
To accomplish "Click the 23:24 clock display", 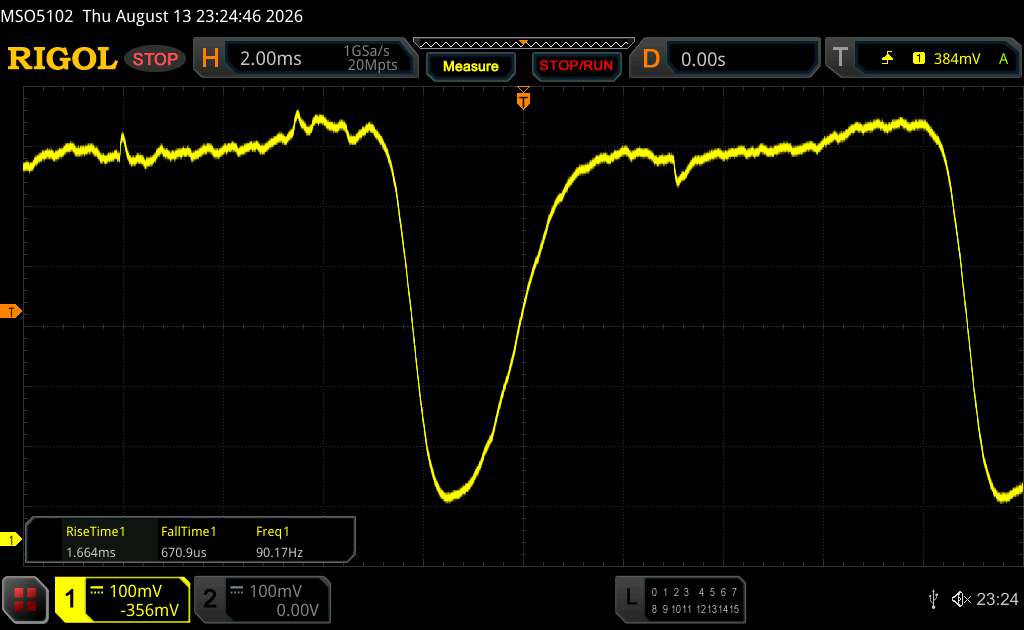I will 997,599.
